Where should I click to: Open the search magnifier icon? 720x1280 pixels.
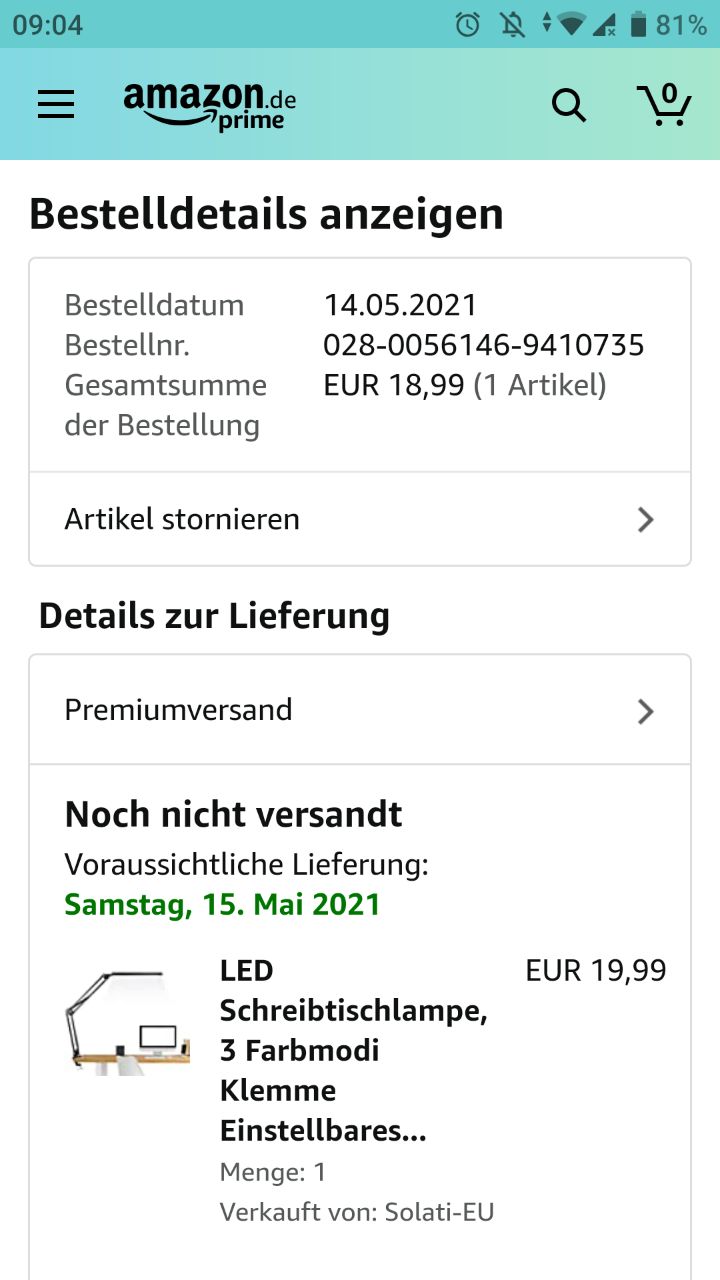point(569,104)
